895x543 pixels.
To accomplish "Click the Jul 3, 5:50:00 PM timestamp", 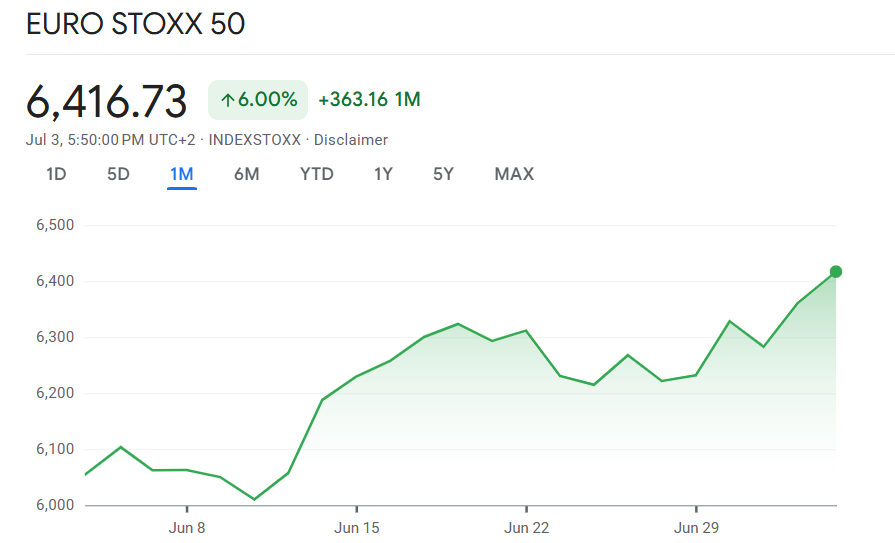I will click(x=110, y=140).
